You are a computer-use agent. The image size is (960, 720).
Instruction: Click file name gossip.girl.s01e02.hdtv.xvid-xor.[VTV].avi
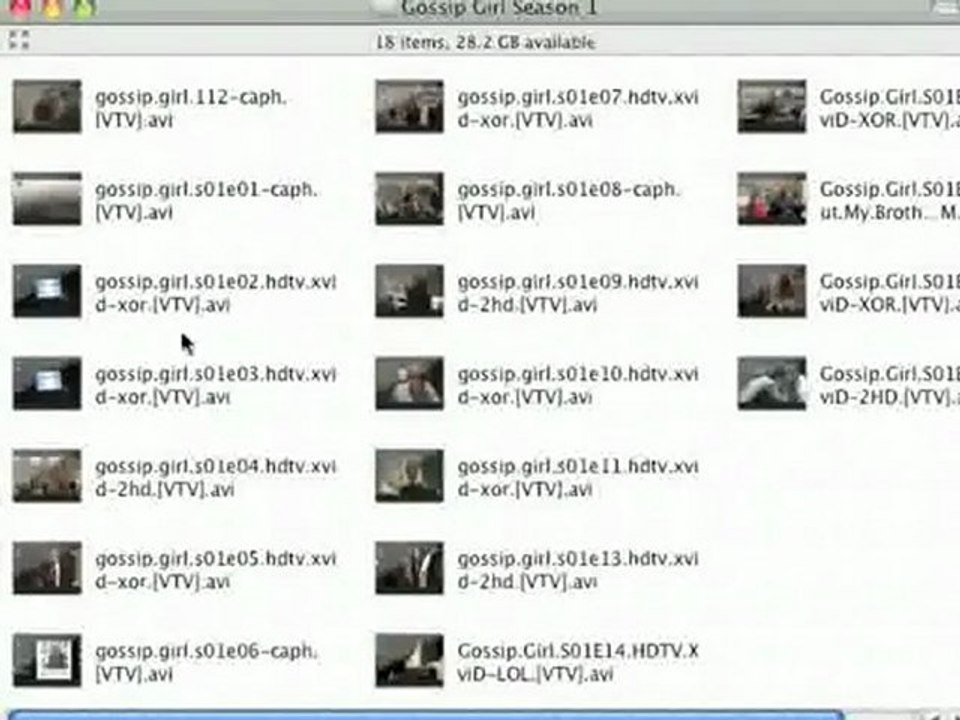pyautogui.click(x=216, y=293)
